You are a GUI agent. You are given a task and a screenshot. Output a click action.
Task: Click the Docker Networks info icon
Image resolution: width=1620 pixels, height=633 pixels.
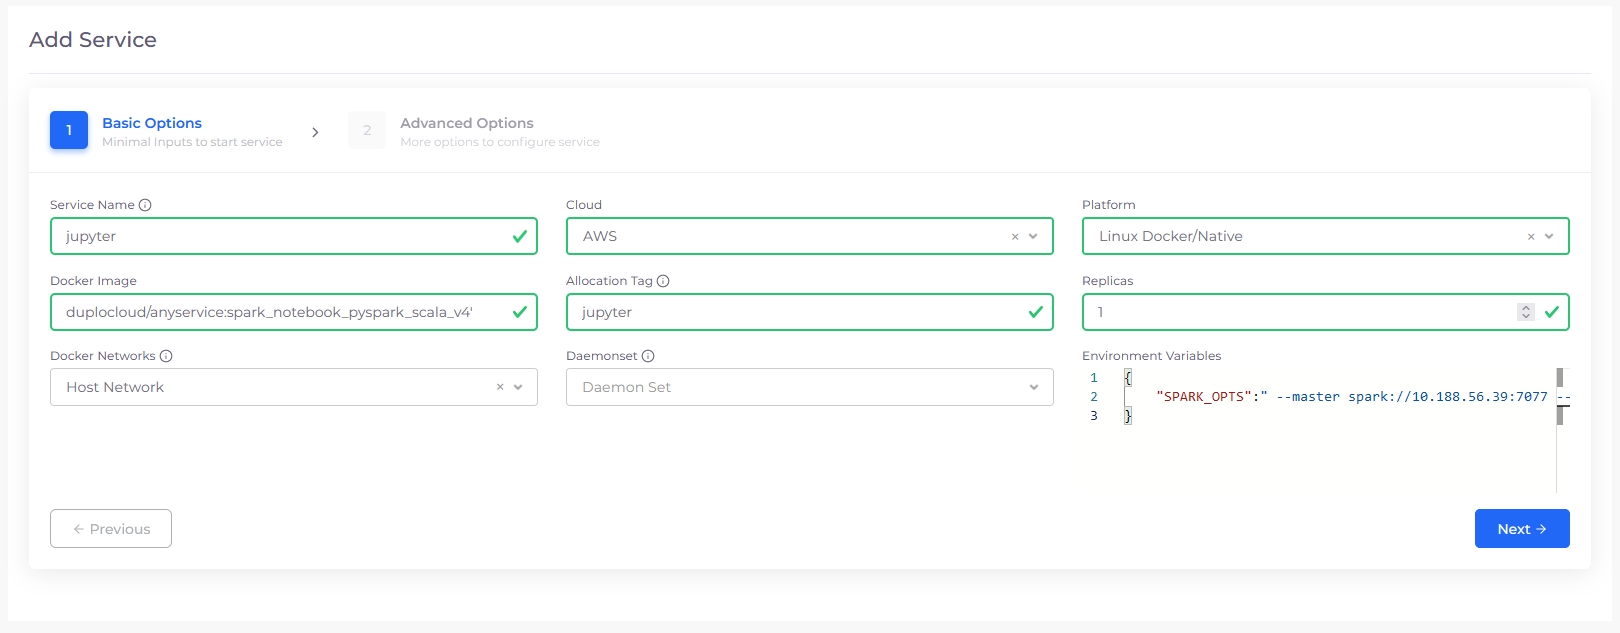point(166,356)
